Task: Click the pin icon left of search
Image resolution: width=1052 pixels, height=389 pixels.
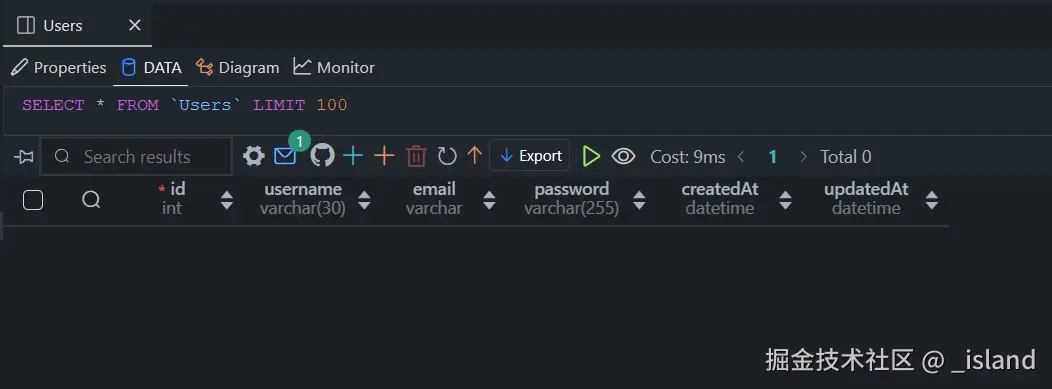Action: (x=23, y=157)
